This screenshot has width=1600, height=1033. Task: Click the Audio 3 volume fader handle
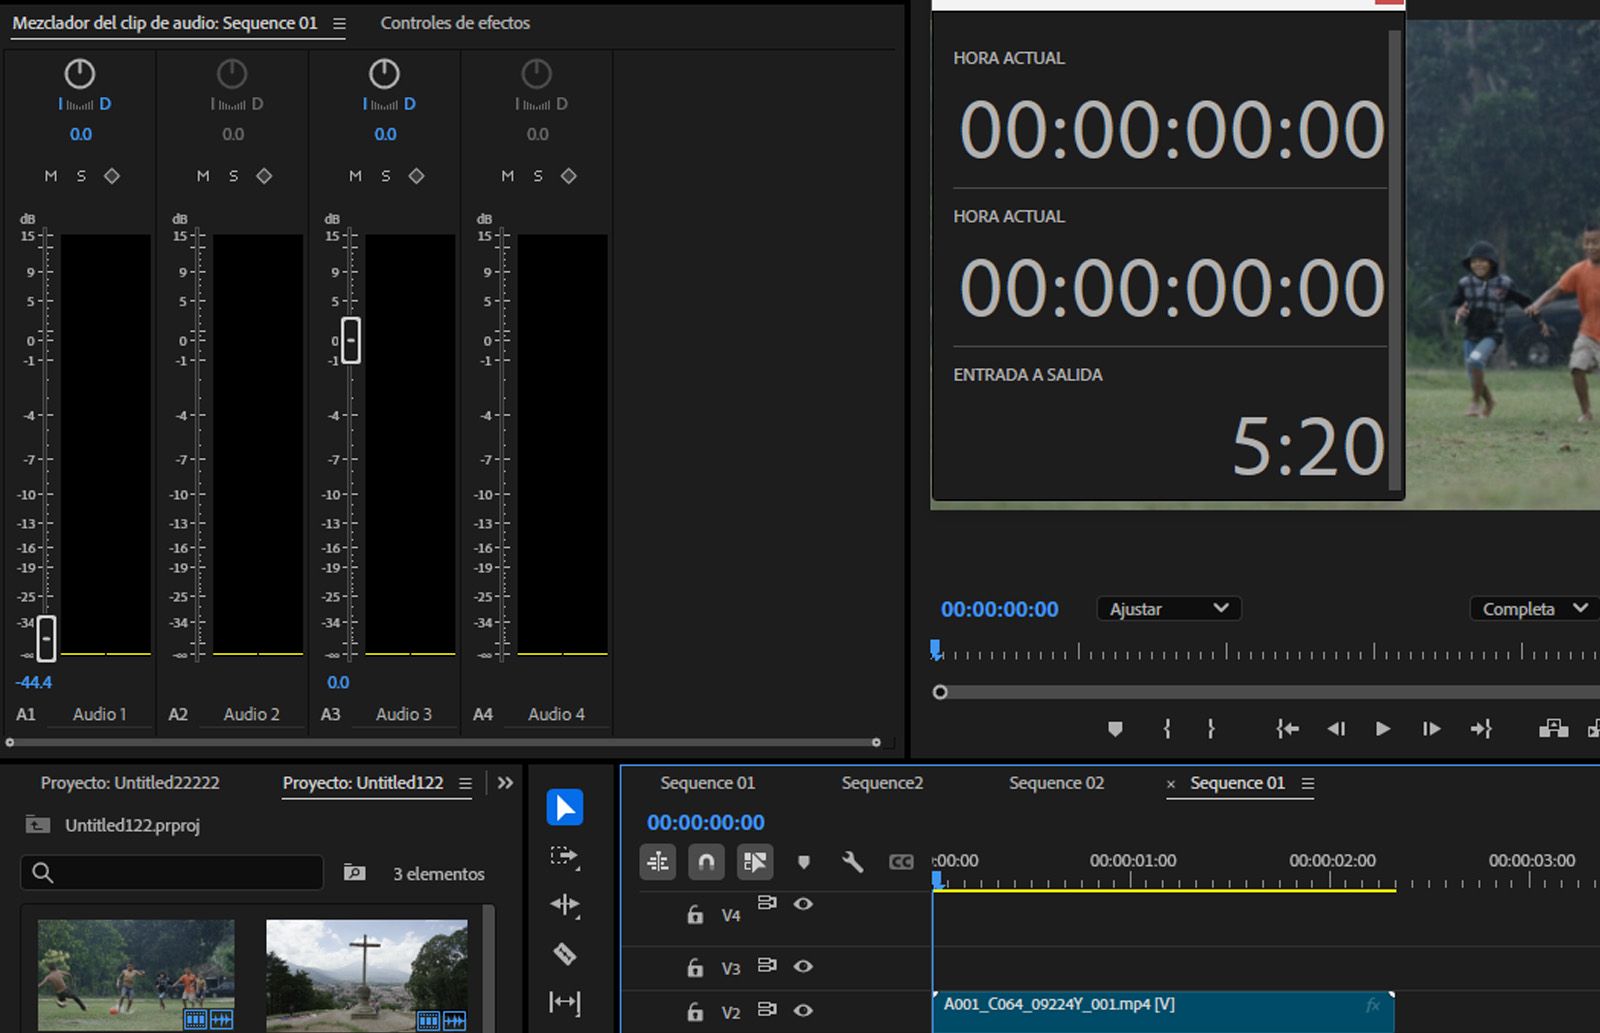pyautogui.click(x=350, y=340)
